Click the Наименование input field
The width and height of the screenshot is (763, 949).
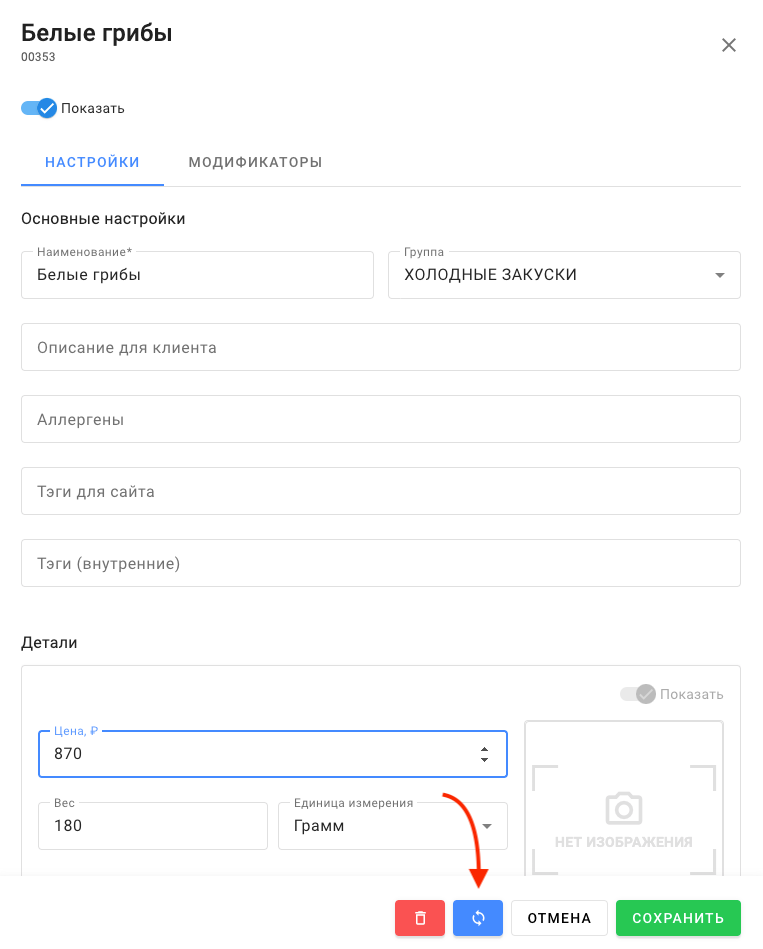click(x=196, y=275)
